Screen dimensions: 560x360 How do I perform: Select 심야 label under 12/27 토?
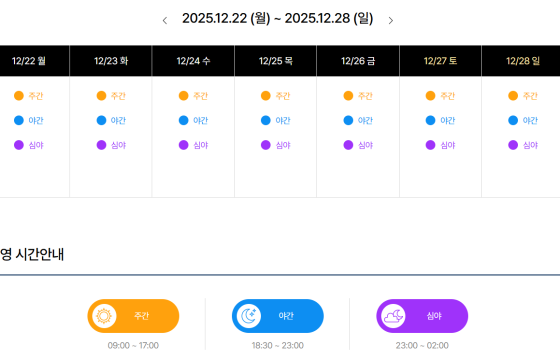(x=448, y=145)
